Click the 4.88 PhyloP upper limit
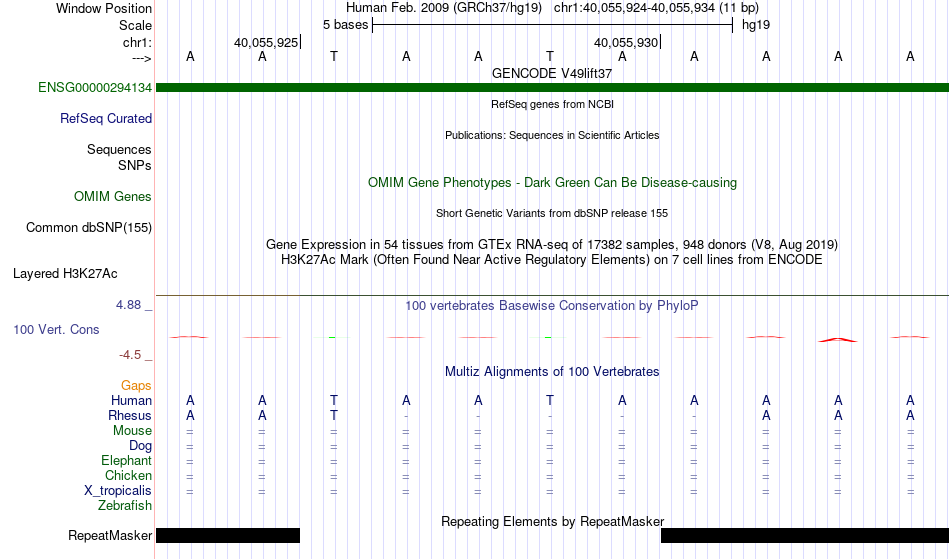The image size is (950, 559). [128, 305]
